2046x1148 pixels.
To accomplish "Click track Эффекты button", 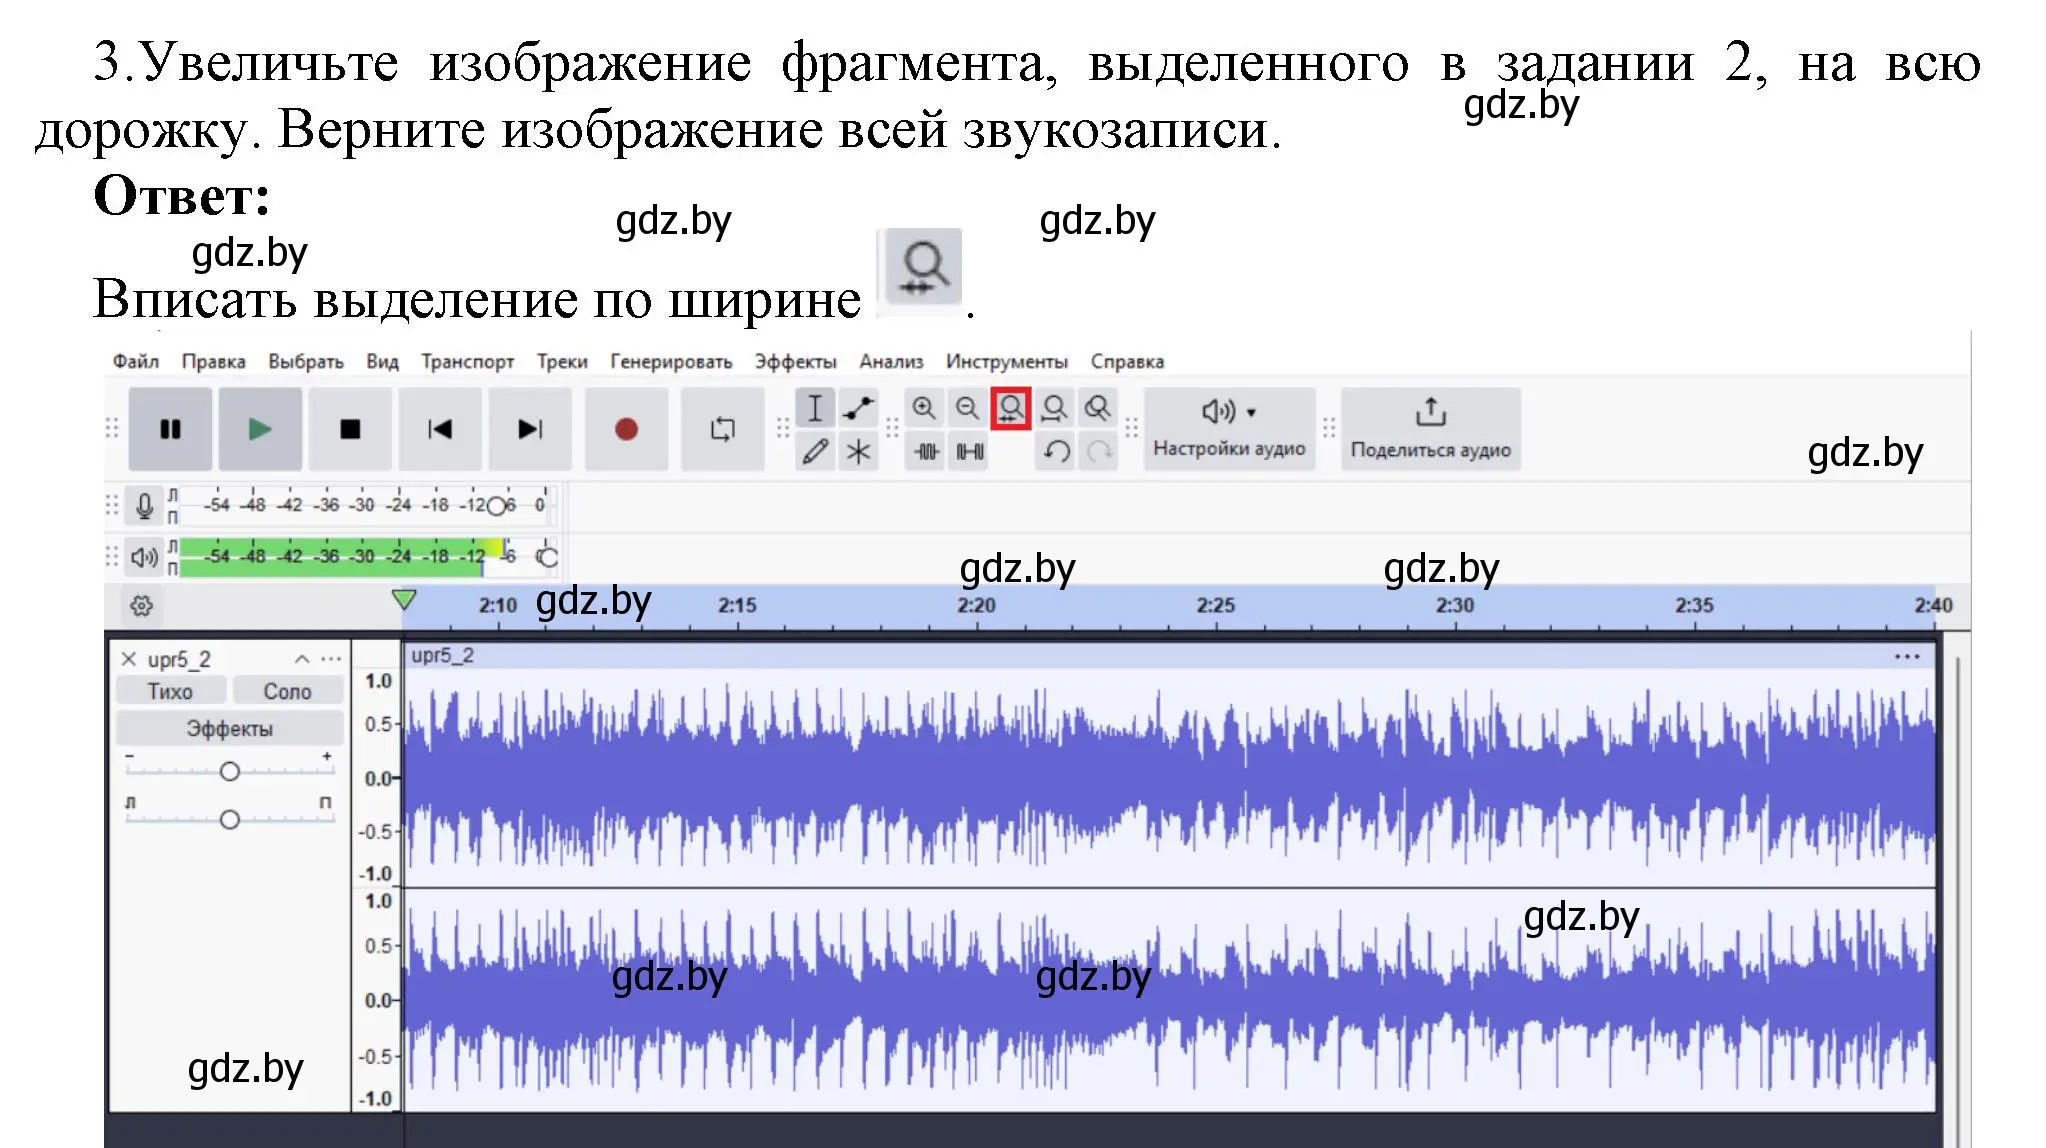I will [x=229, y=729].
